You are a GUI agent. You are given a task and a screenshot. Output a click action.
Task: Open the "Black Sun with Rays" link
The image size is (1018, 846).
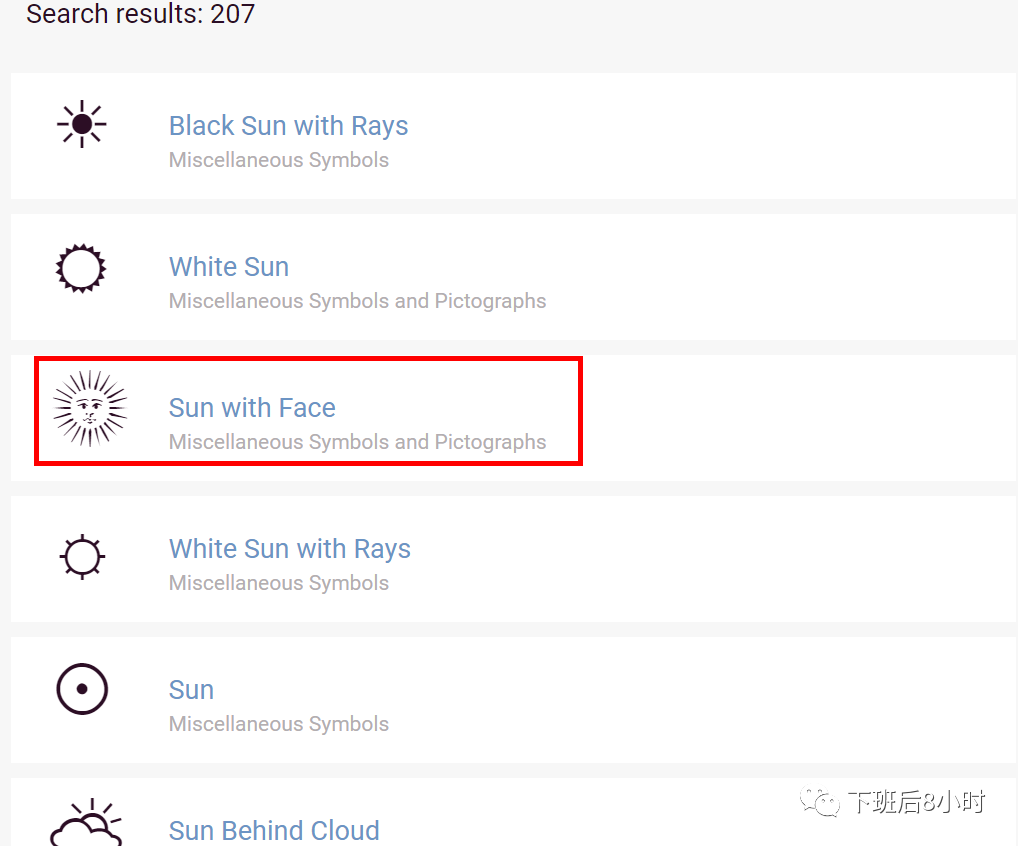288,126
